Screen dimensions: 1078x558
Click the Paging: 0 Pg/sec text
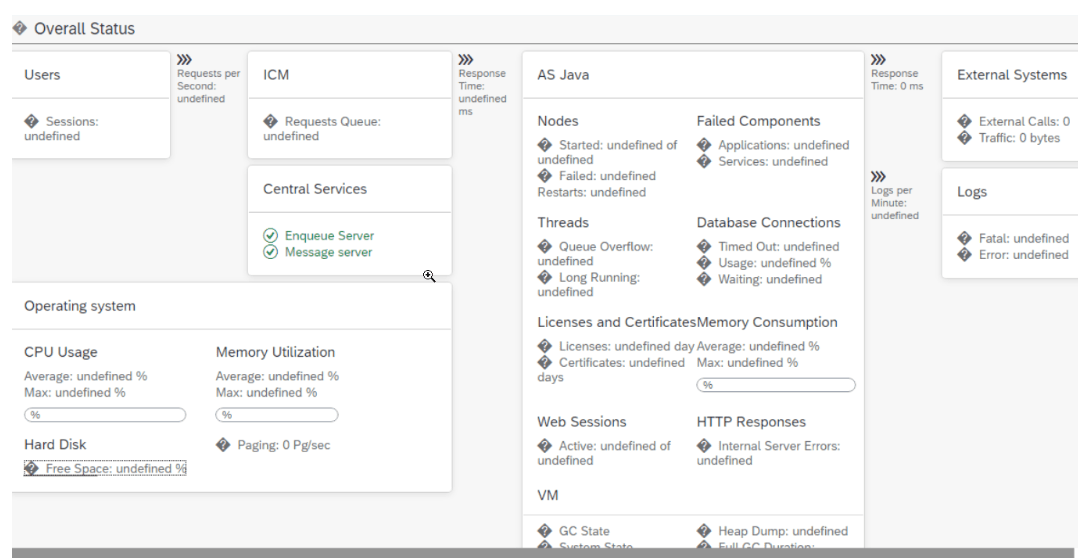tap(284, 445)
